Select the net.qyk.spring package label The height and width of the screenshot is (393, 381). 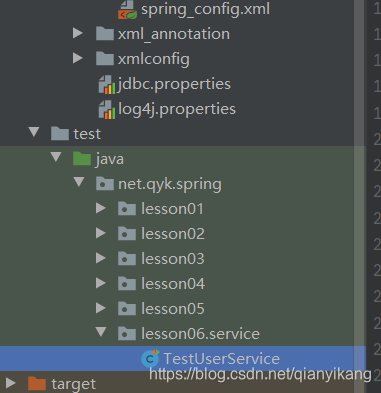(170, 184)
